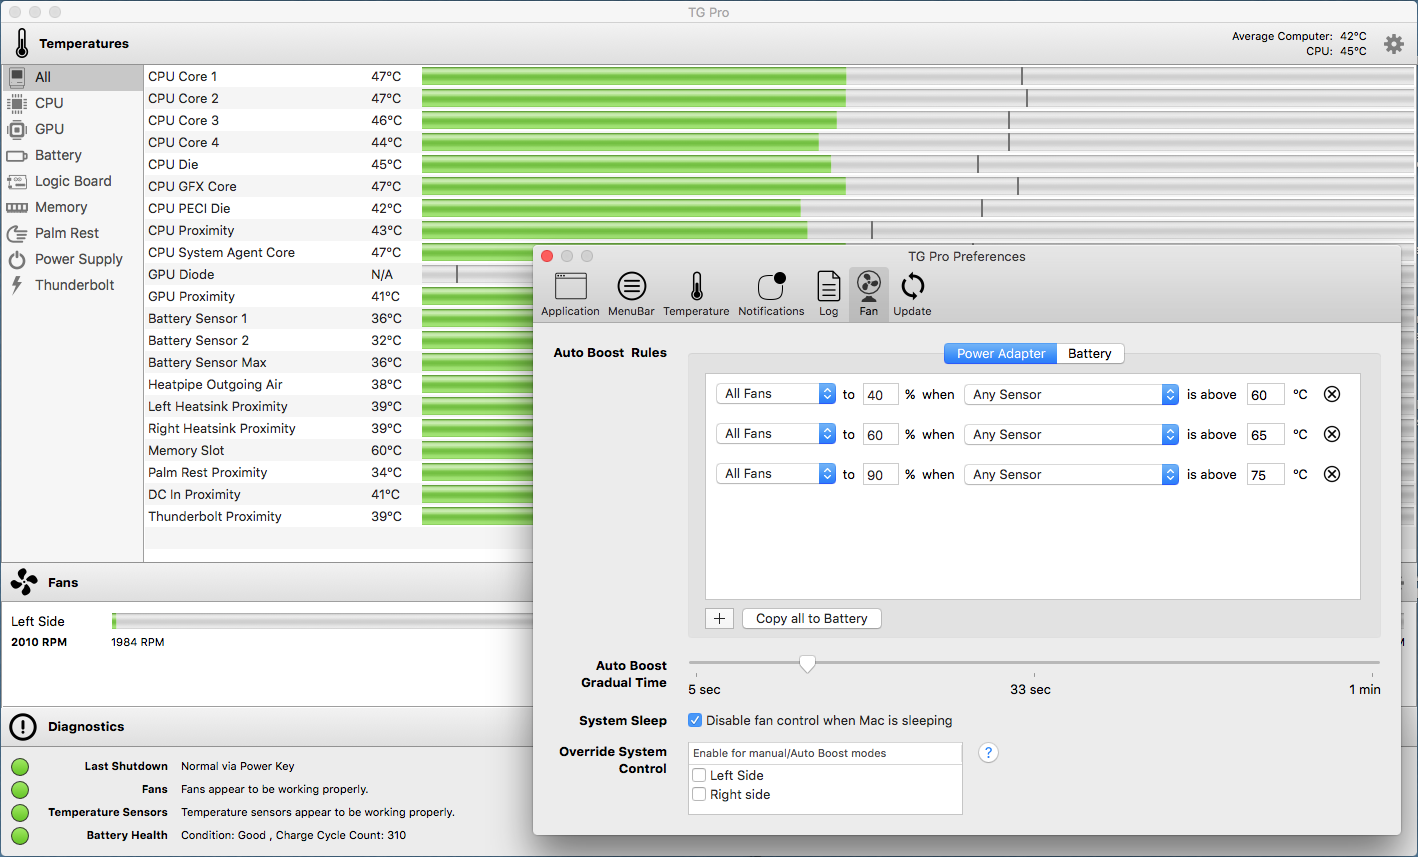Viewport: 1418px width, 857px height.
Task: Select the DC In Proximity row
Action: [339, 494]
